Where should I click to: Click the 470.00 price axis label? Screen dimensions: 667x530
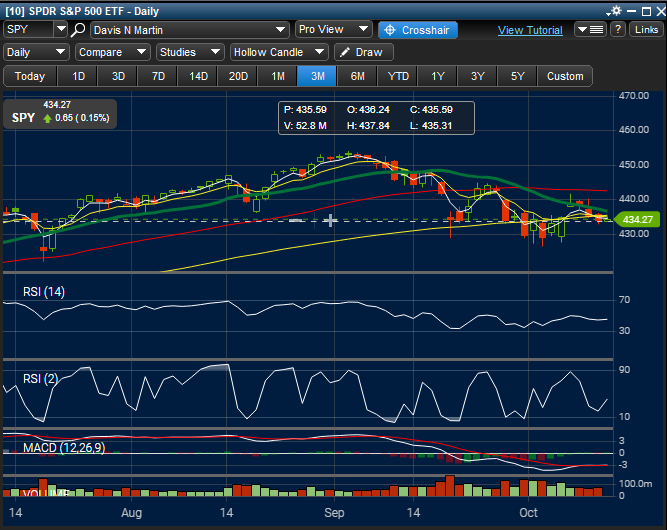(x=634, y=96)
